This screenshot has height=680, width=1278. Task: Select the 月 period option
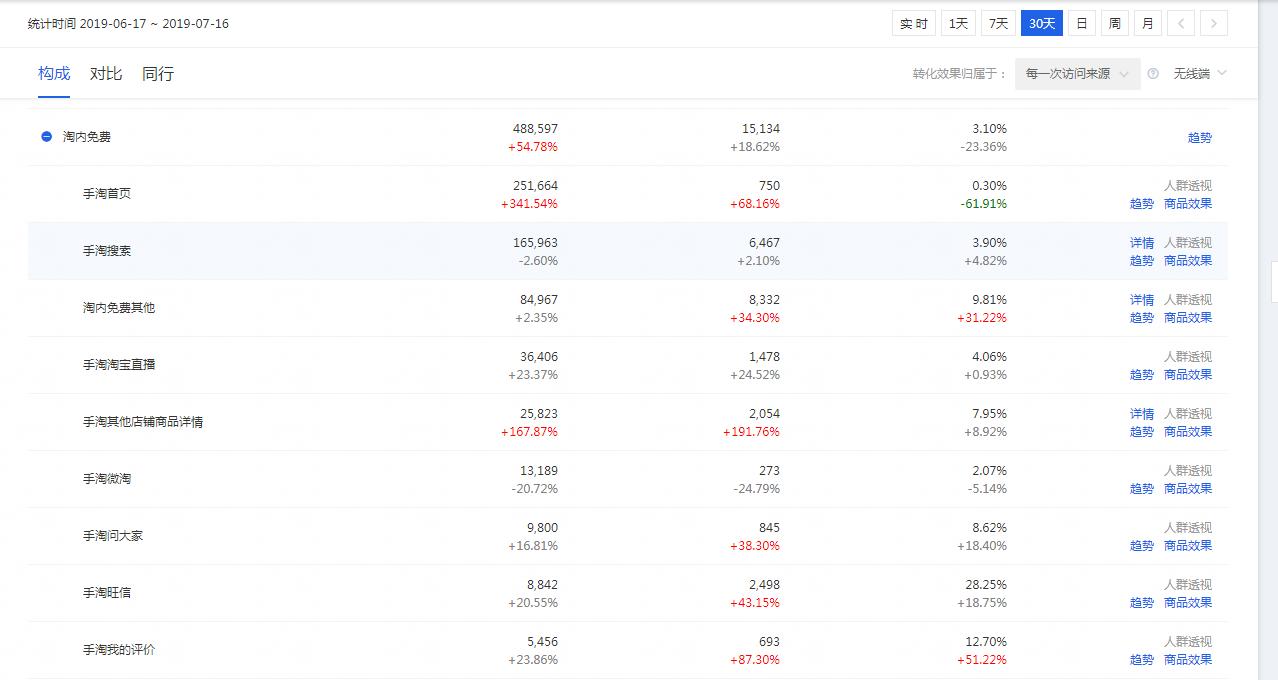[1148, 23]
